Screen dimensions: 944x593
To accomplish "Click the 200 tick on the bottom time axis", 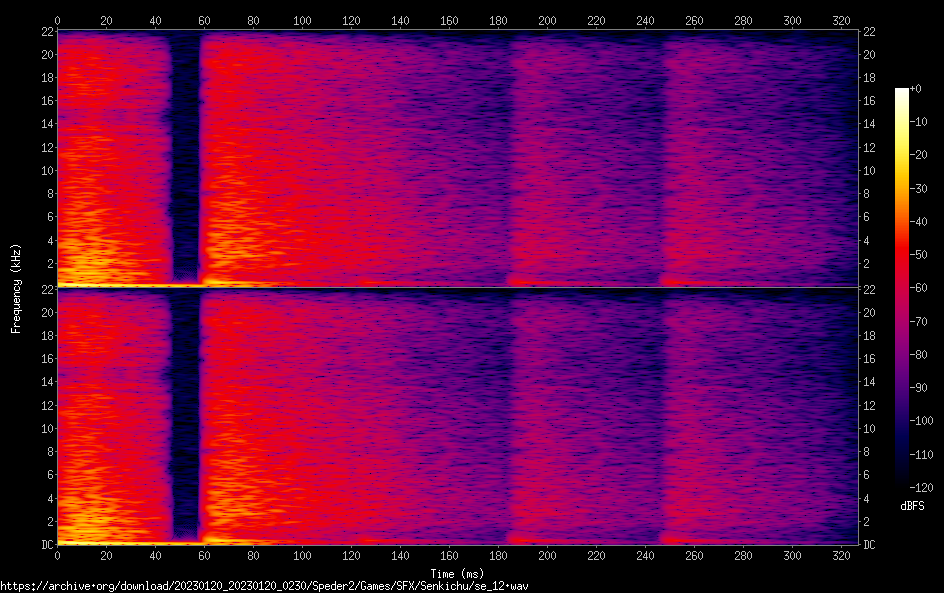I will [547, 554].
